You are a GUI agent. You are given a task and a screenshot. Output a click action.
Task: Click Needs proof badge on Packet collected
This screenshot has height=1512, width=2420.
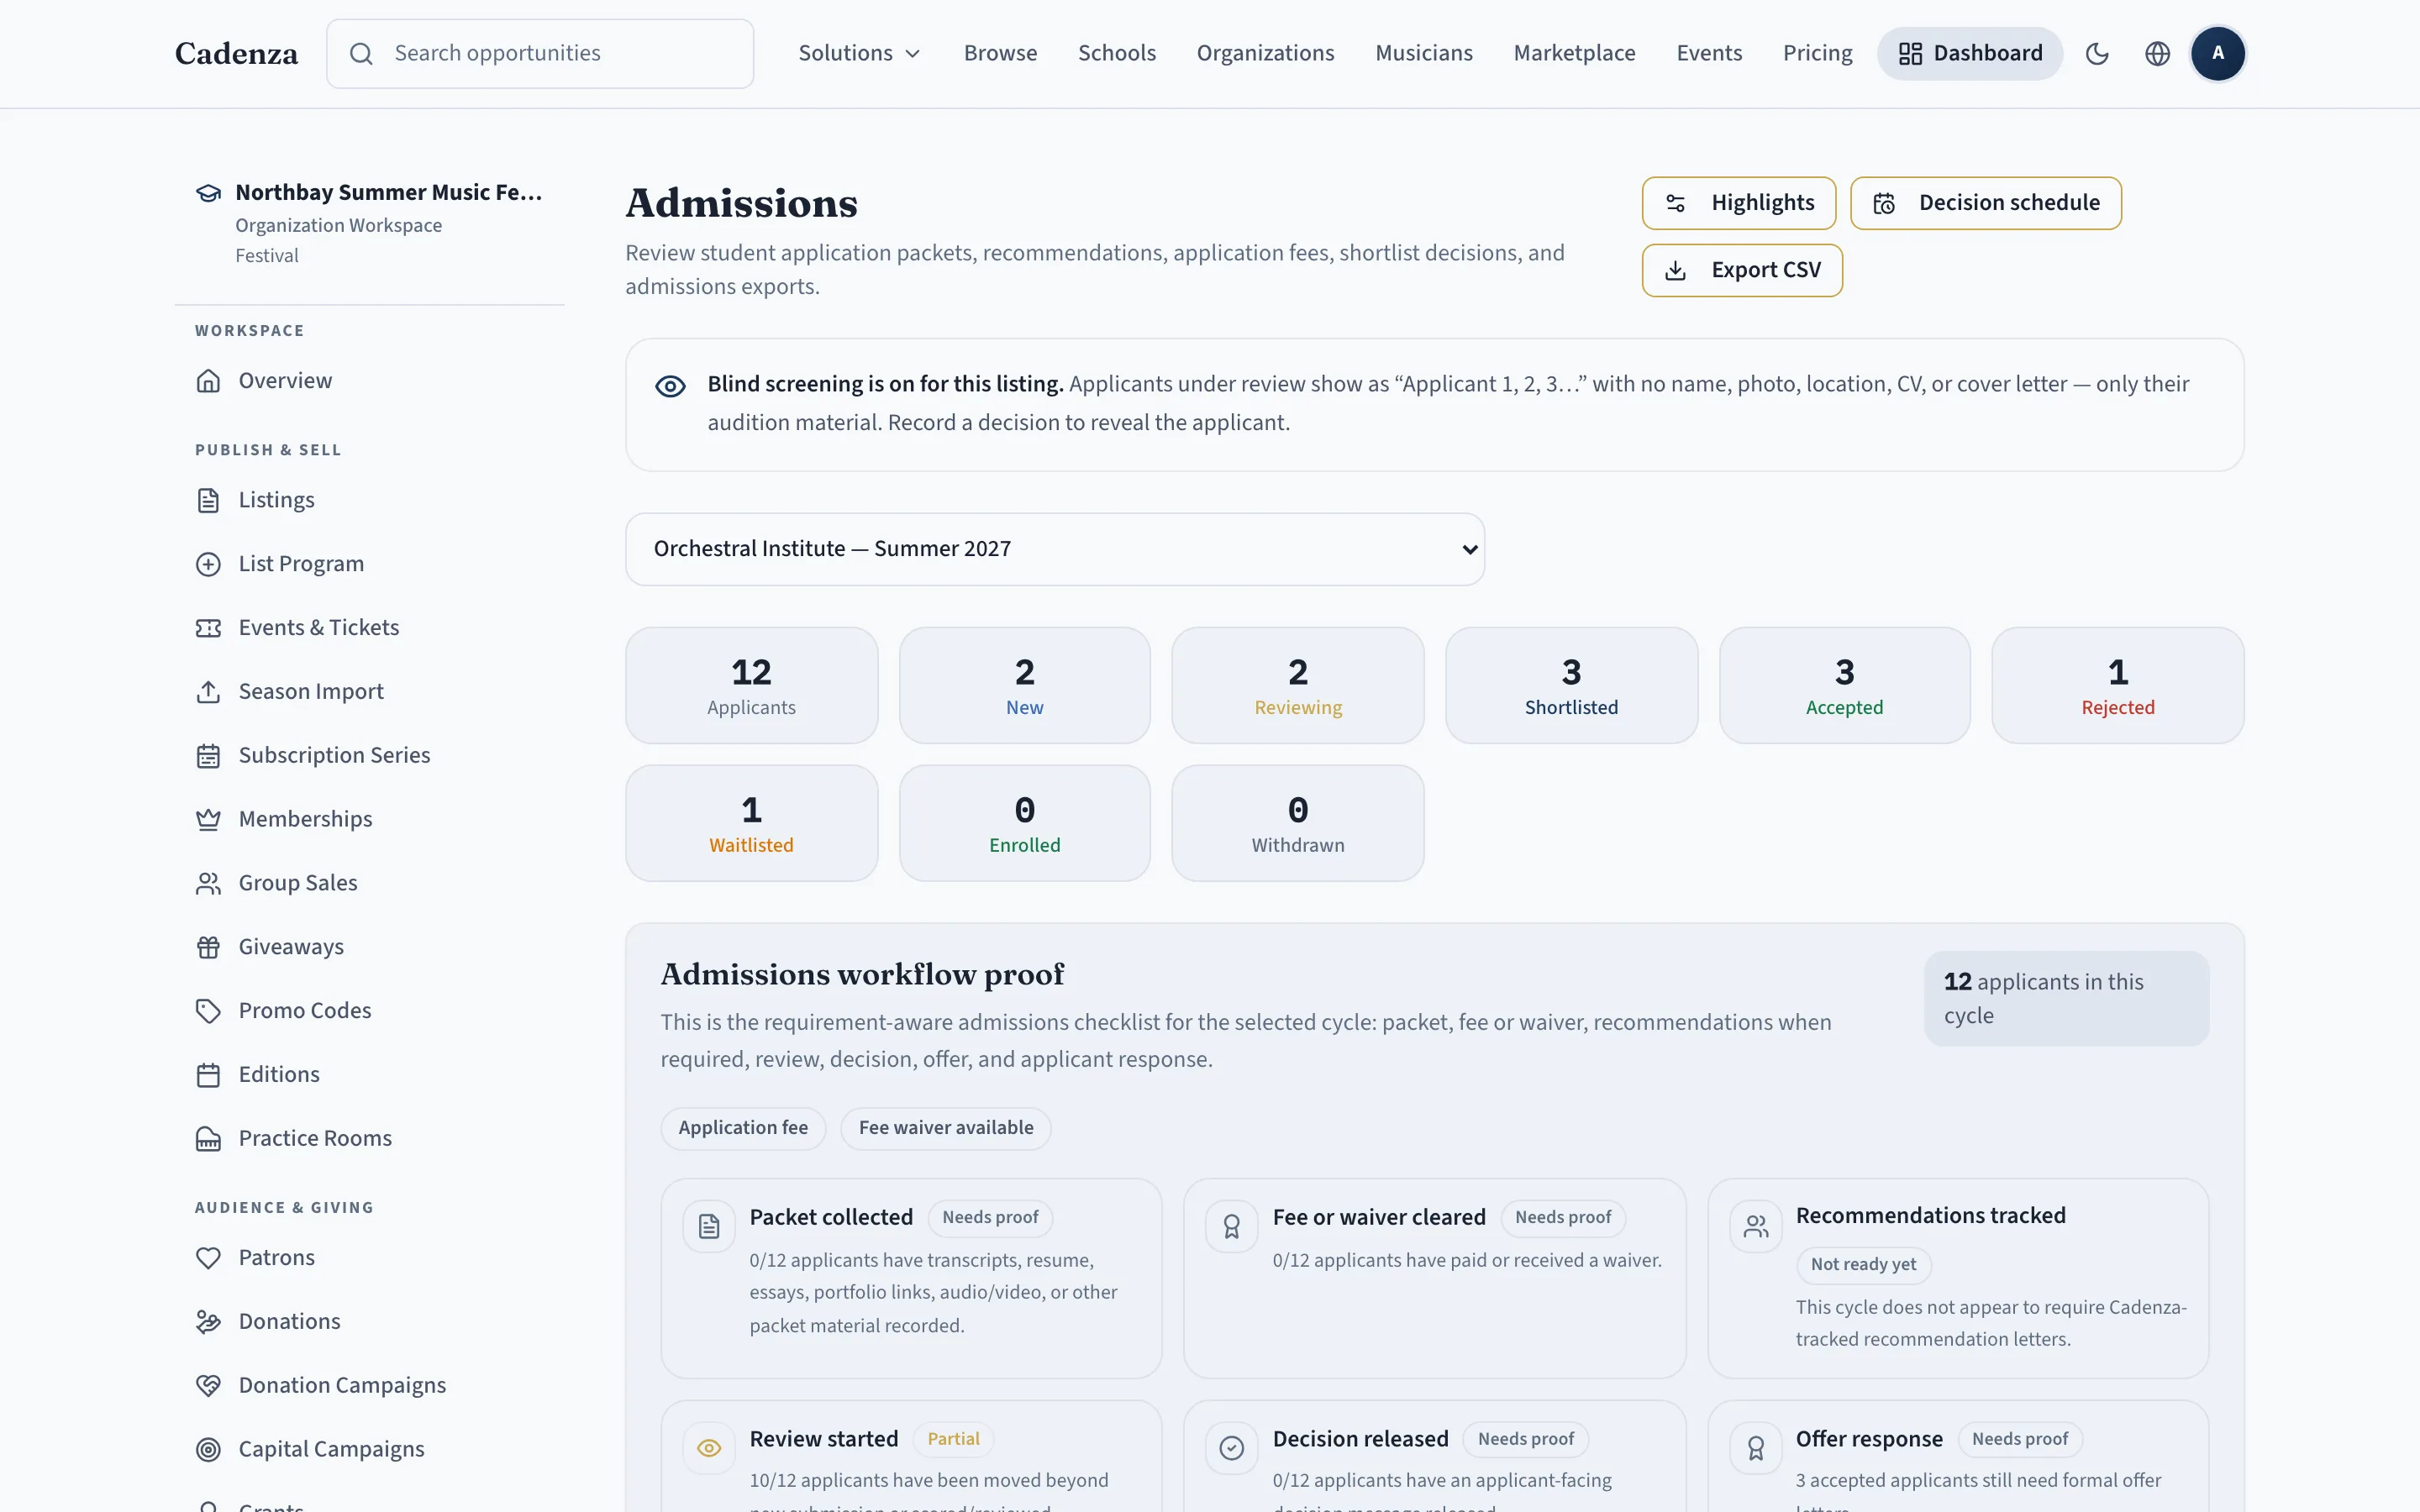pos(990,1217)
